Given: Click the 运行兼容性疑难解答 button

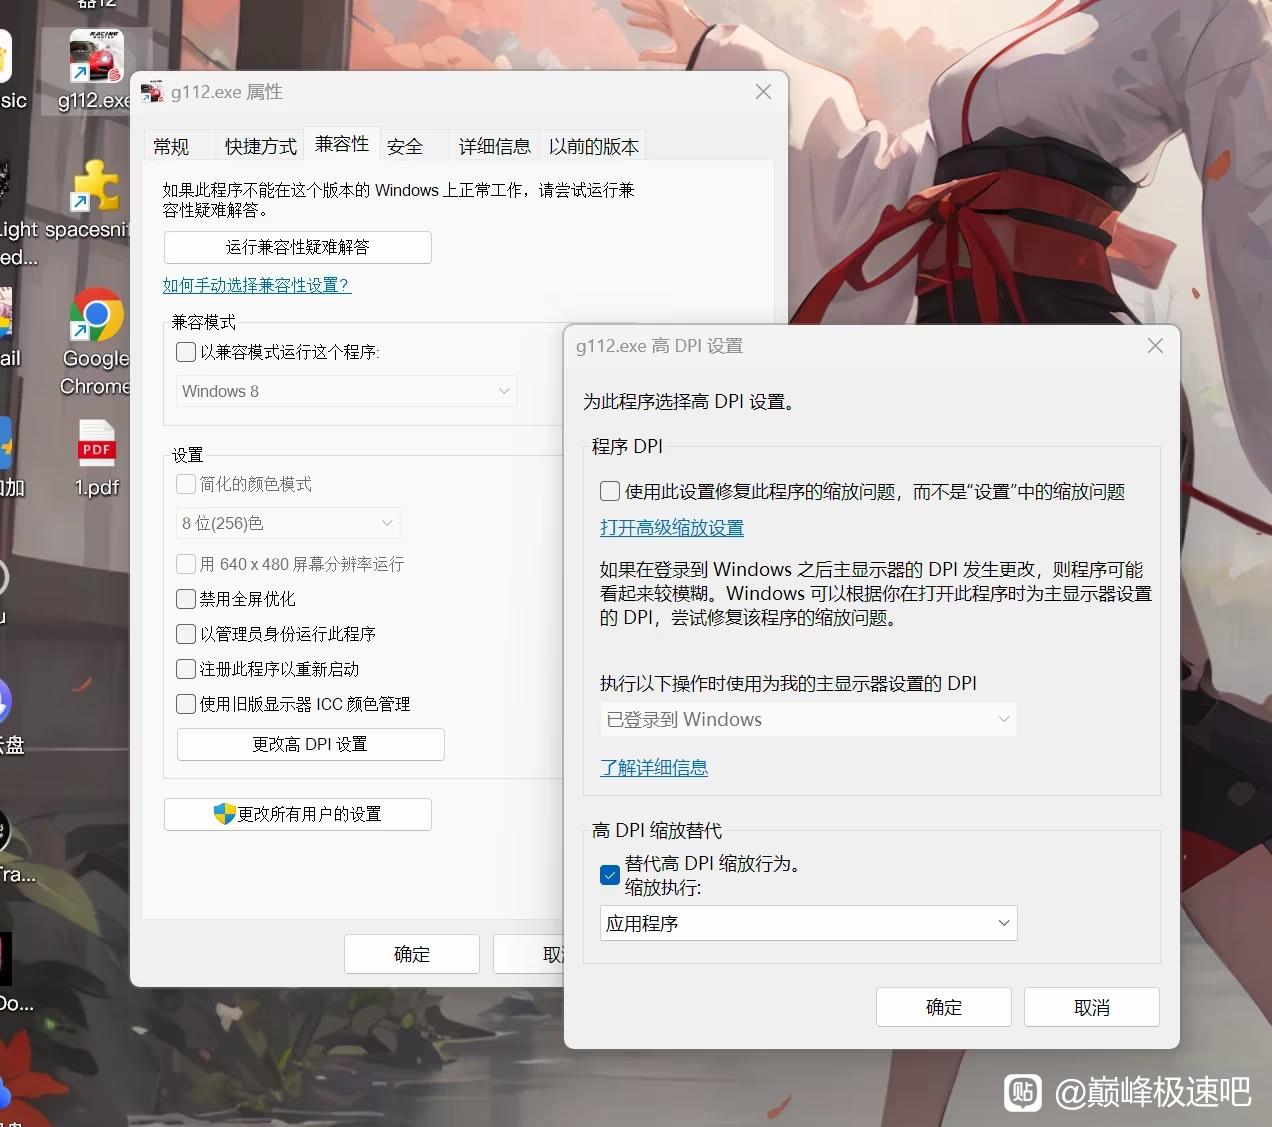Looking at the screenshot, I should 298,247.
